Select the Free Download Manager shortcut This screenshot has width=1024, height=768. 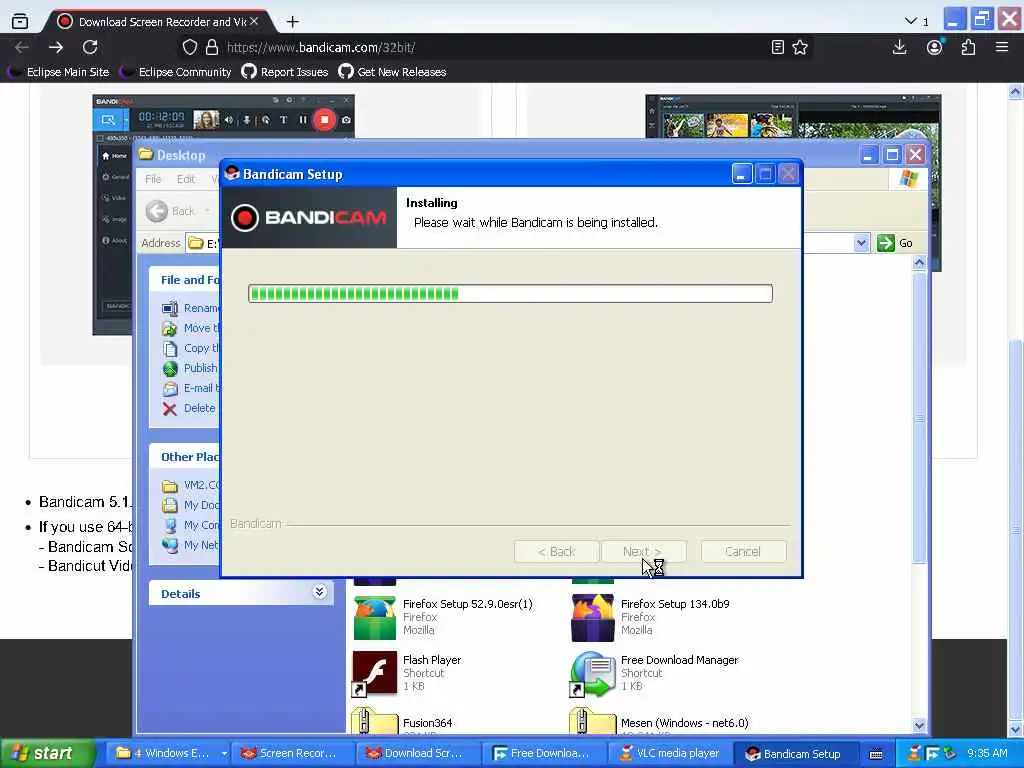pos(654,673)
